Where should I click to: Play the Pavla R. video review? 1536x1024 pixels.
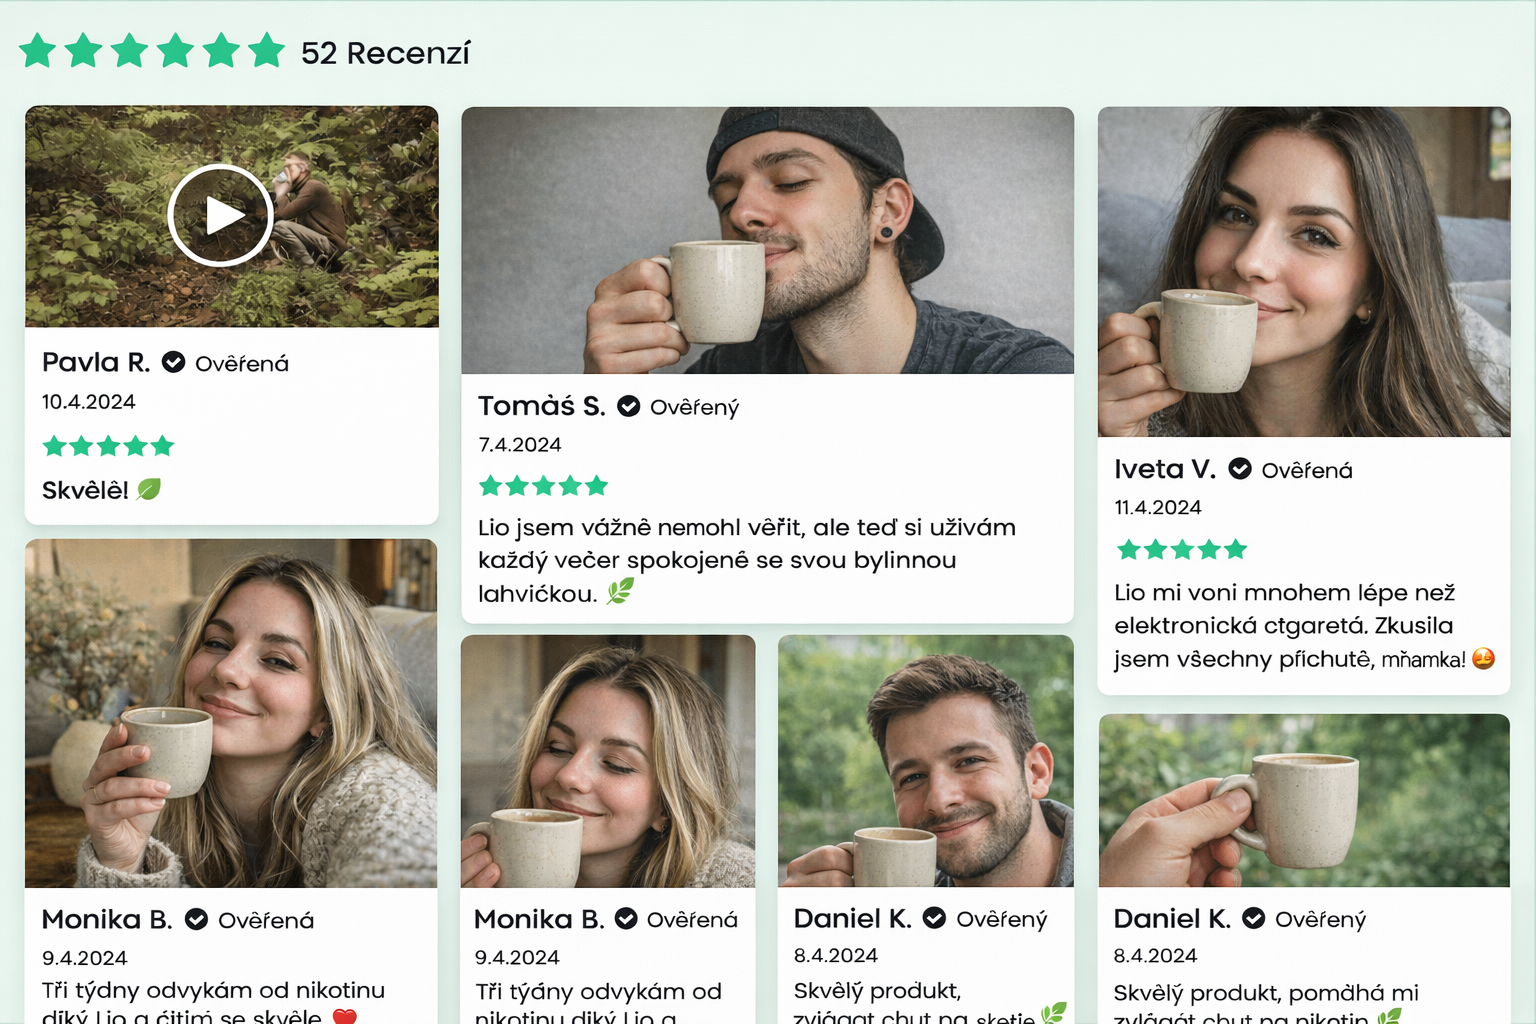point(220,215)
